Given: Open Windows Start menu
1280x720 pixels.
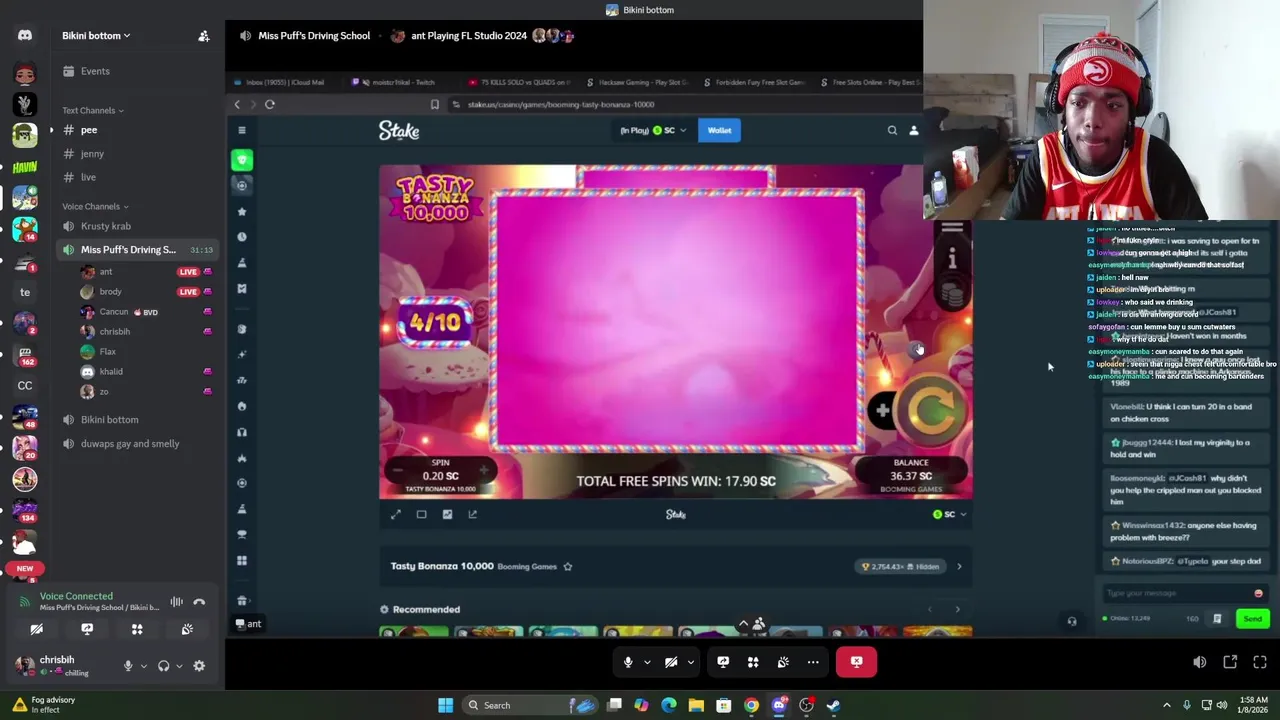Looking at the screenshot, I should tap(445, 705).
